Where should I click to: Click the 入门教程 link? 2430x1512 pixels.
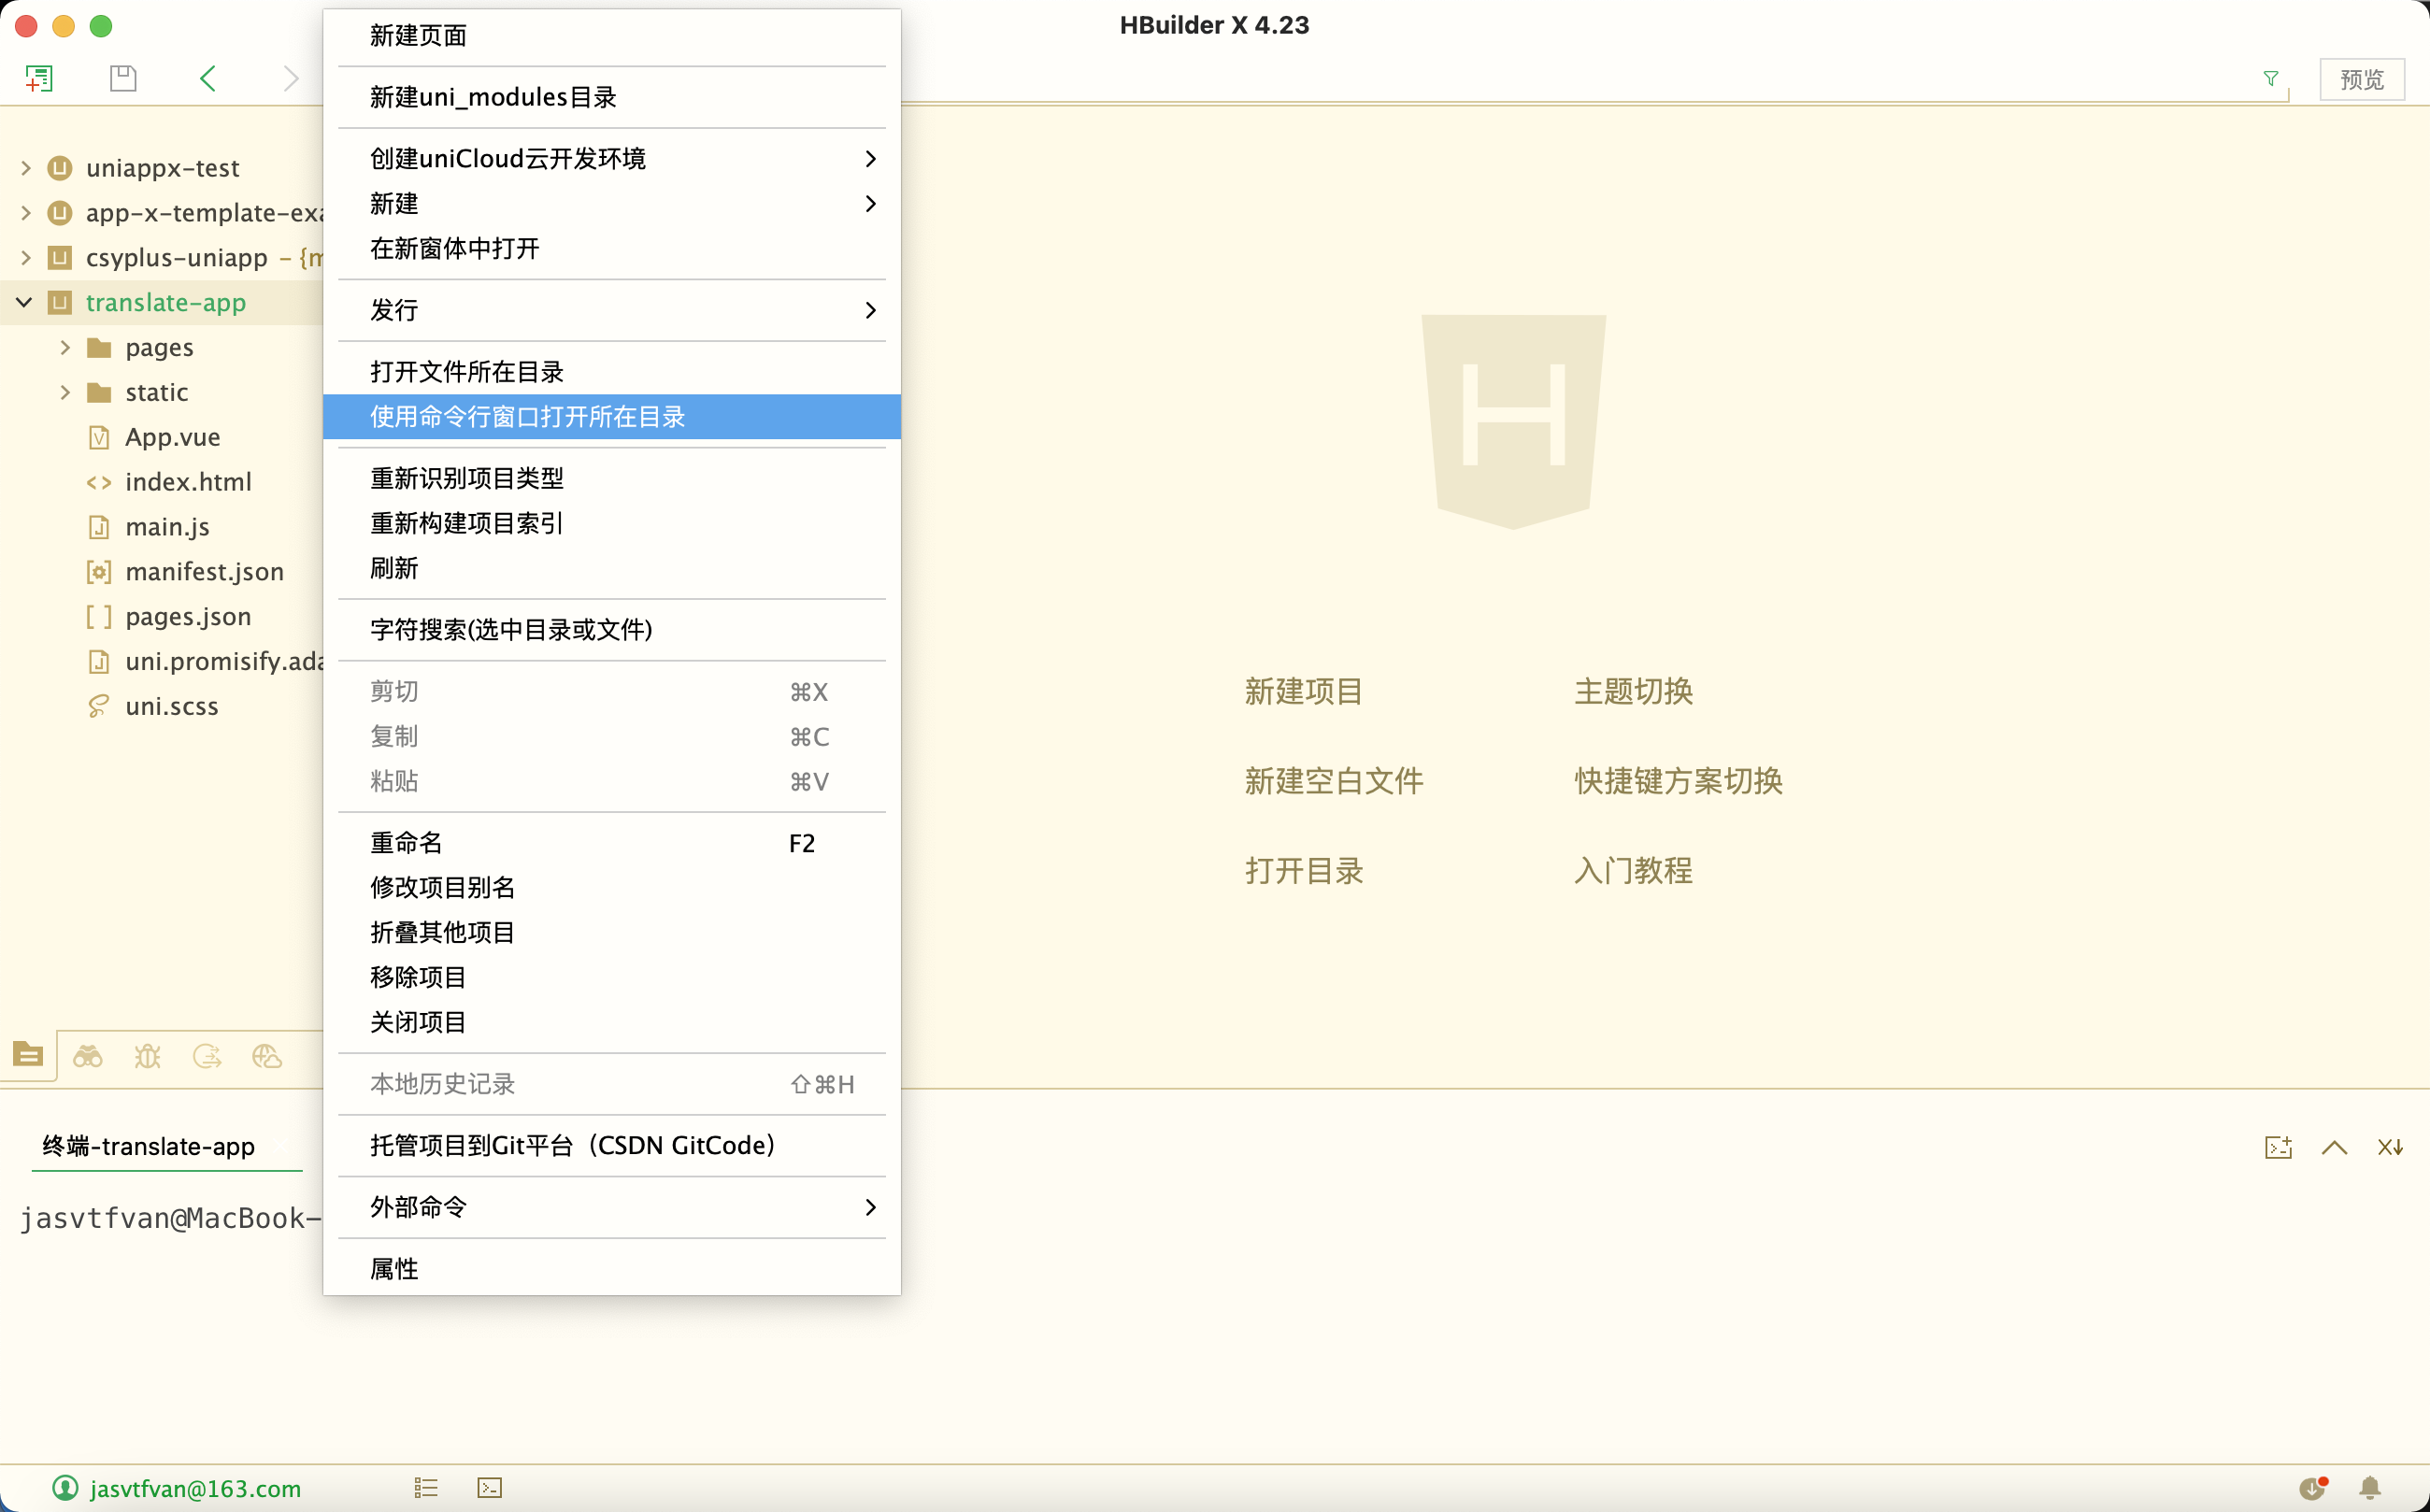[x=1633, y=870]
